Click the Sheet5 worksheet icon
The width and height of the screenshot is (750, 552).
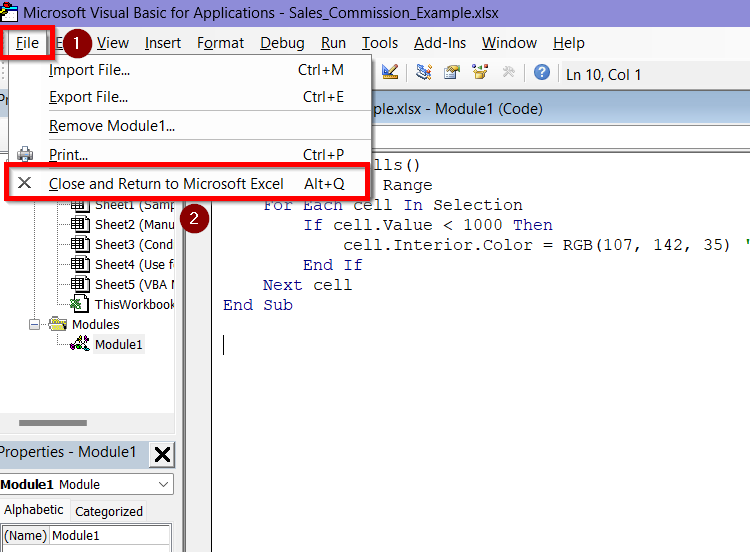coord(80,284)
